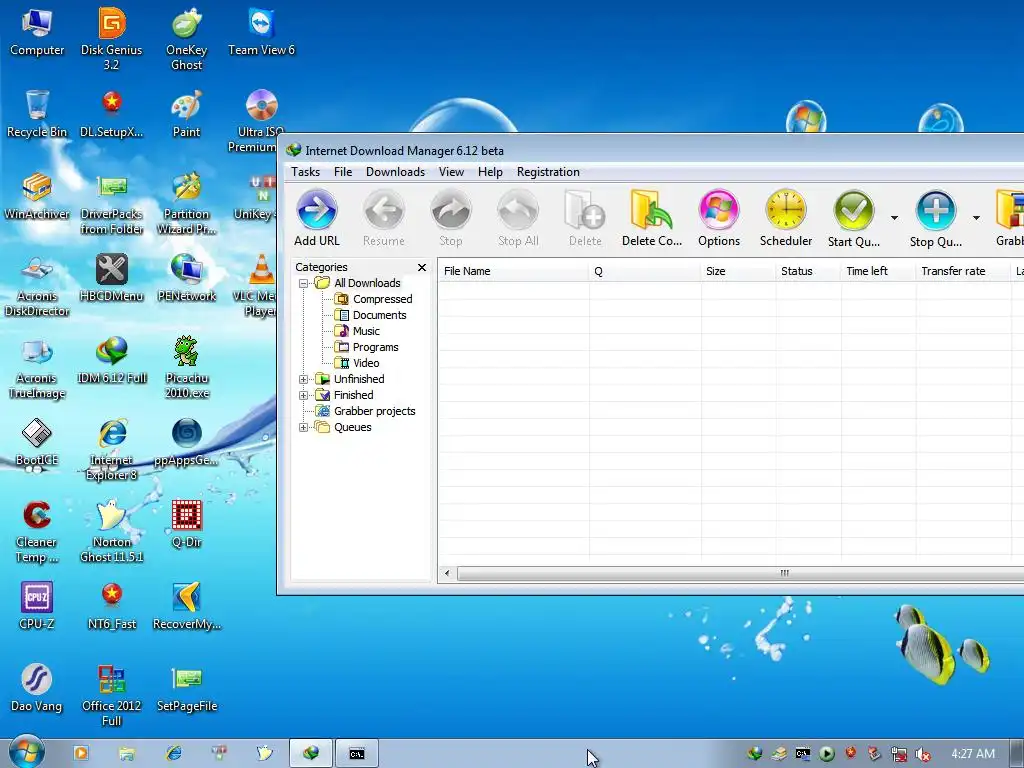Sort by the Transfer rate column header
Screen dimensions: 1024x768
[x=963, y=271]
